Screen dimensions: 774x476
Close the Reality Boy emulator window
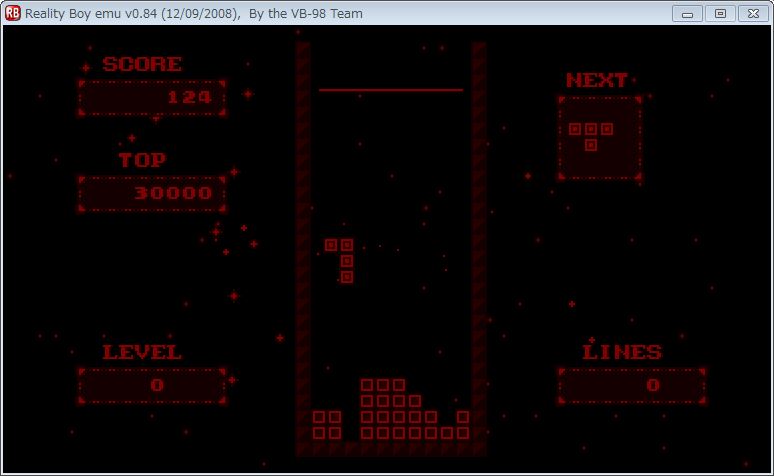(753, 13)
